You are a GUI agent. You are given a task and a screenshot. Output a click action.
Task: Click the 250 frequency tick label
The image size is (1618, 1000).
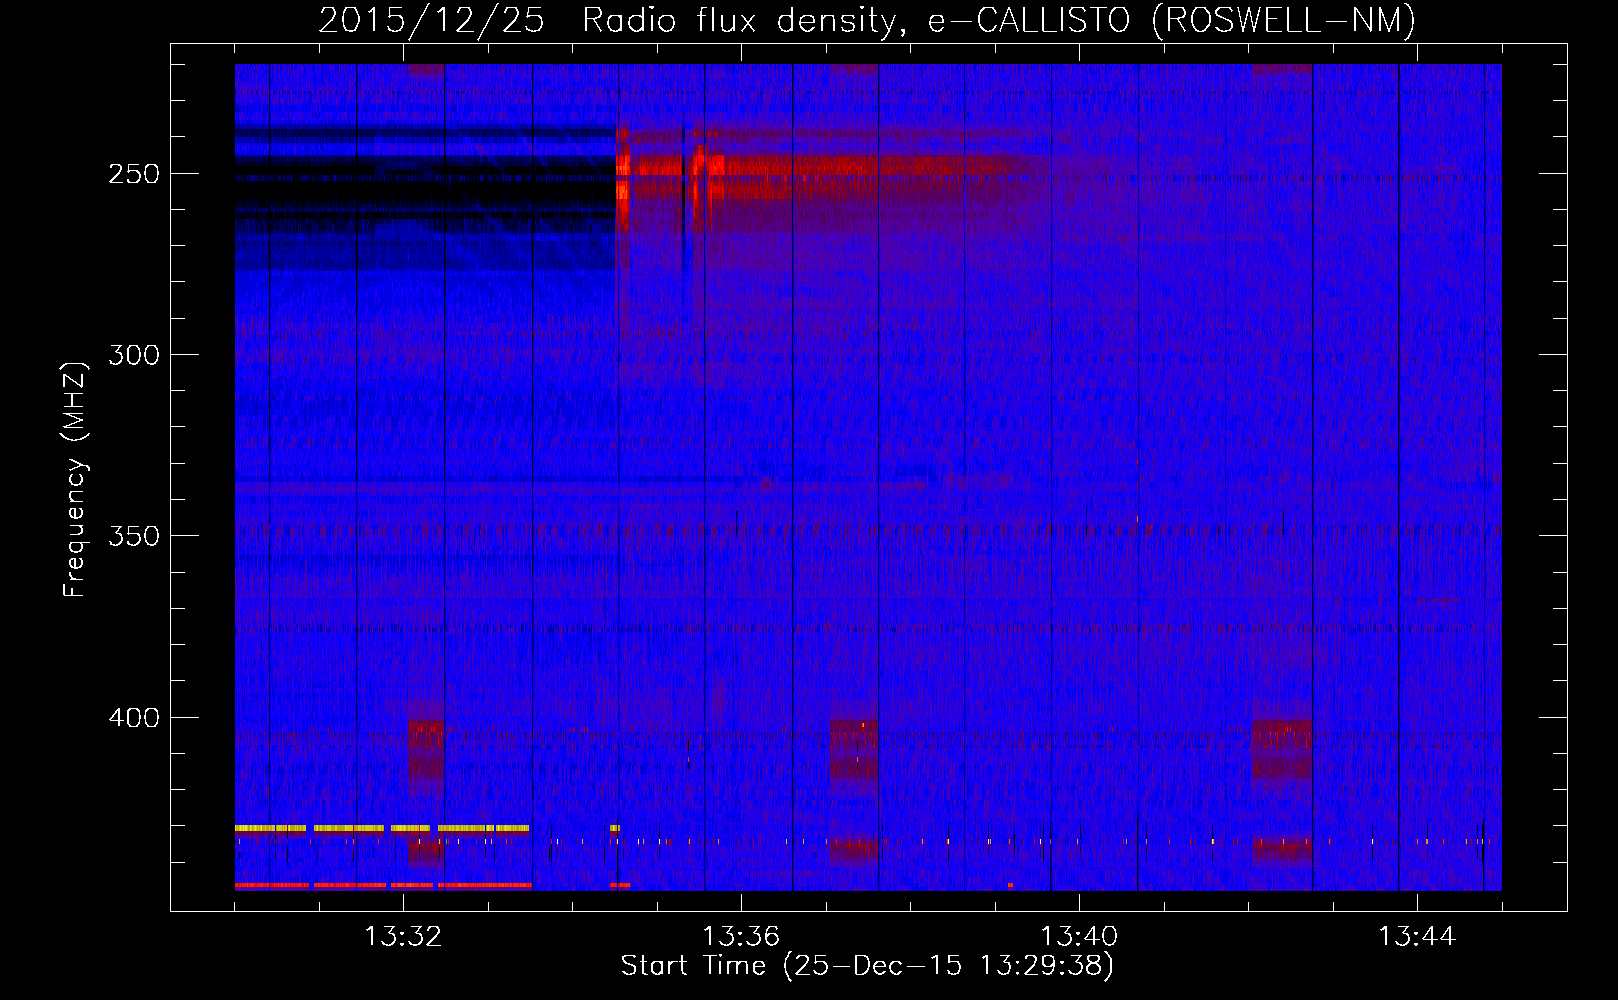click(134, 174)
